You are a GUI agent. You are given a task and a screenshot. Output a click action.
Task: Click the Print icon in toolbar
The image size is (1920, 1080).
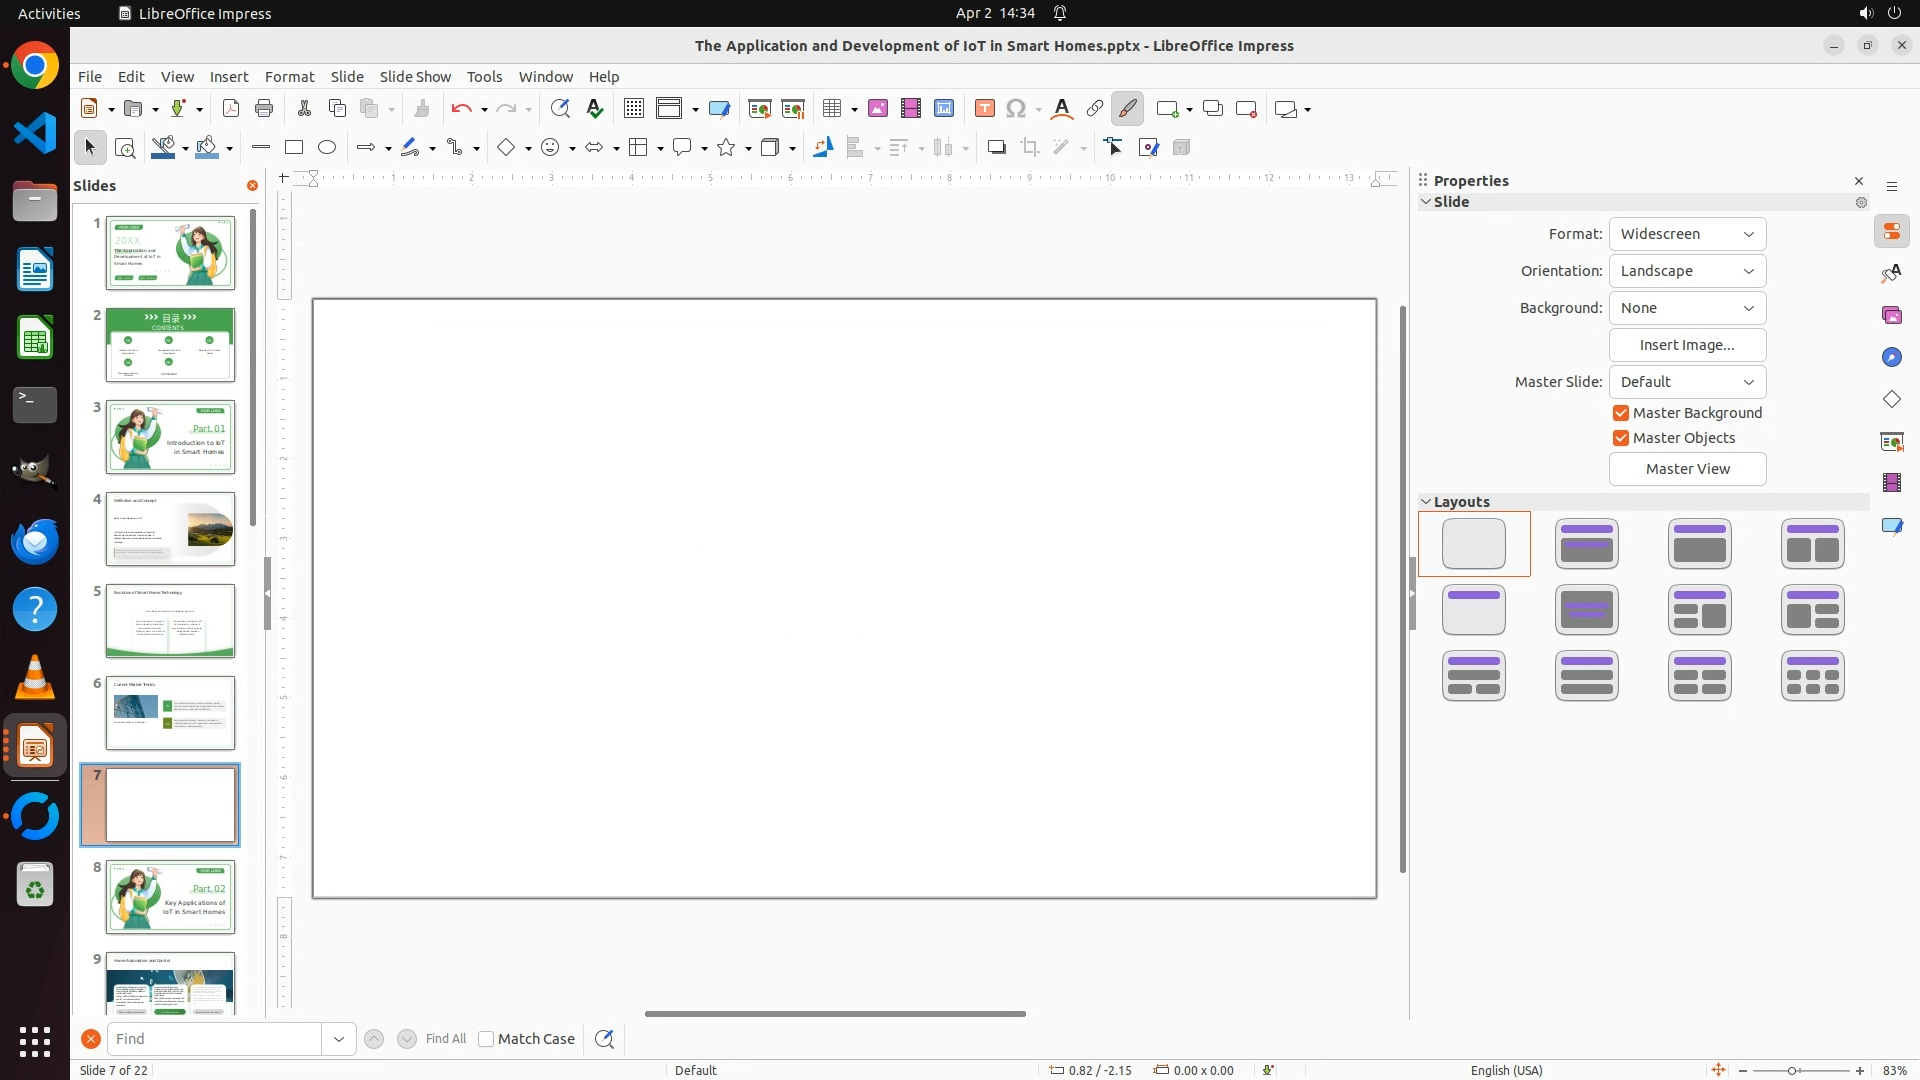coord(264,109)
